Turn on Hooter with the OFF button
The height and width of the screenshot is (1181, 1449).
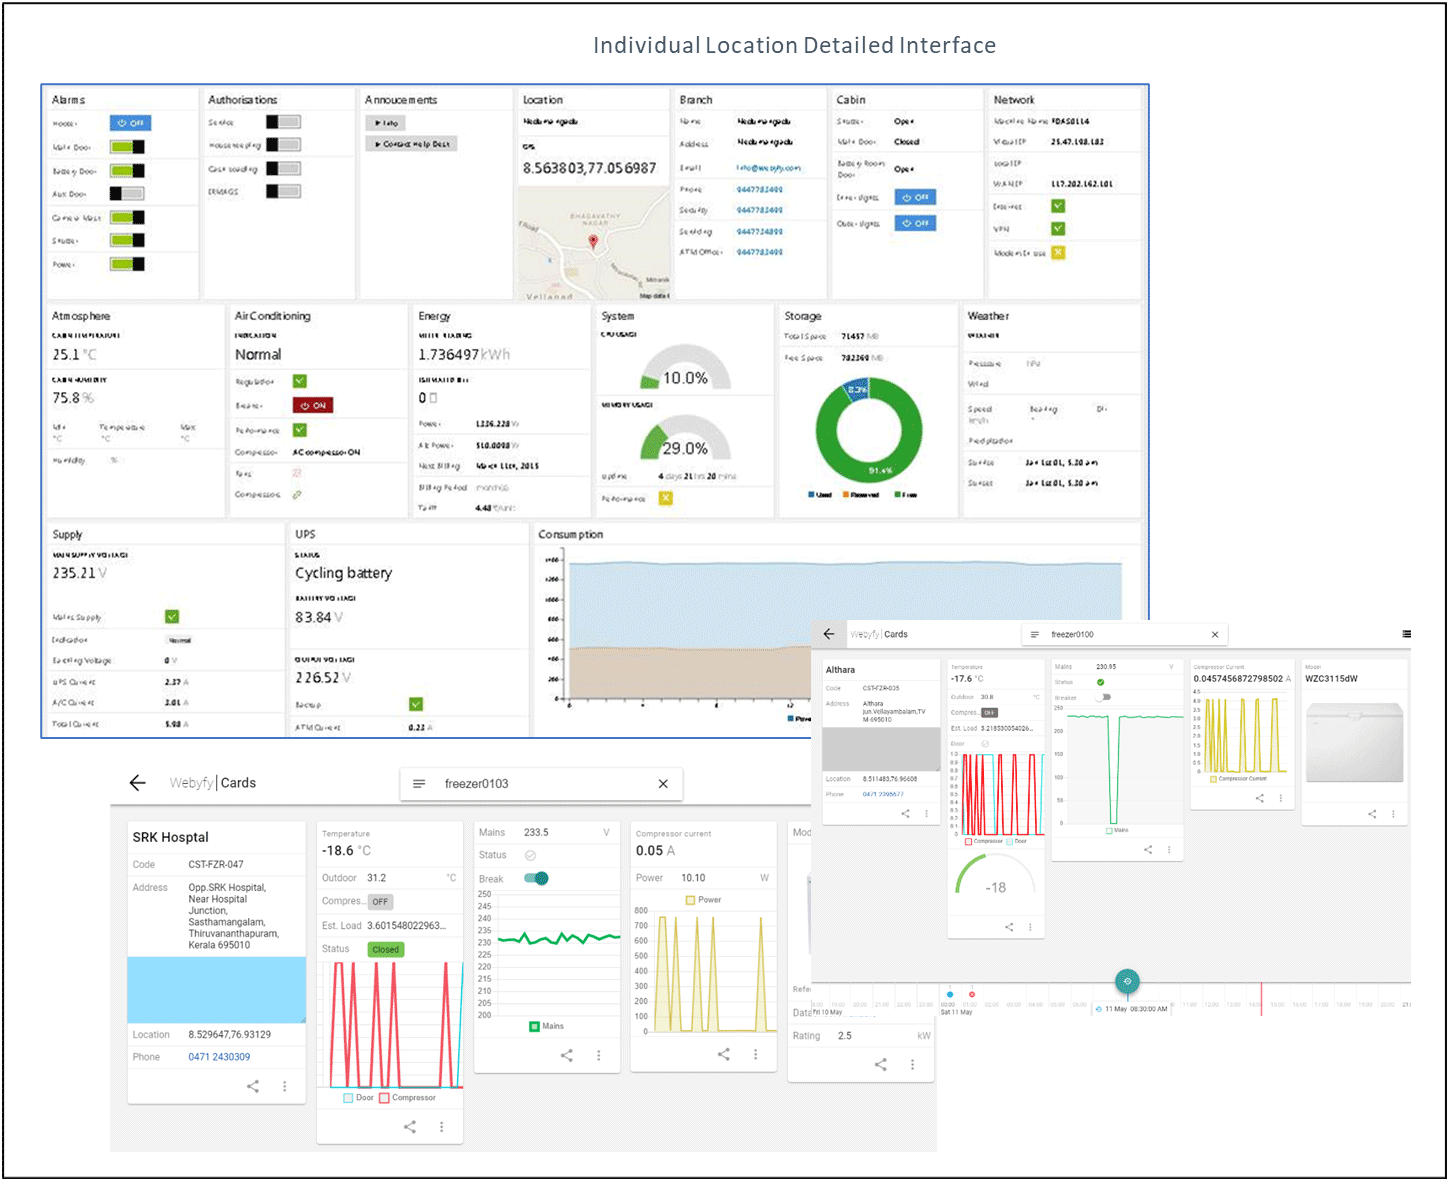coord(130,123)
